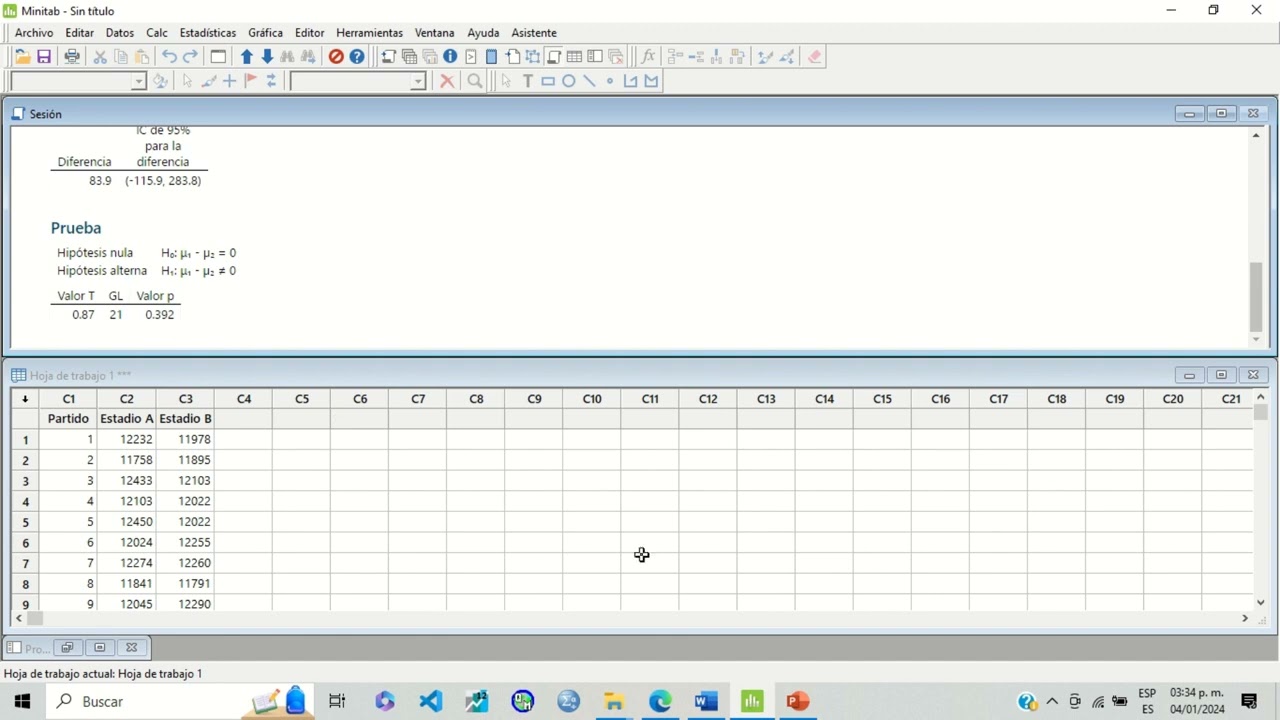Click the worksheet vertical scrollbar down arrow
The width and height of the screenshot is (1280, 720).
coord(1260,602)
